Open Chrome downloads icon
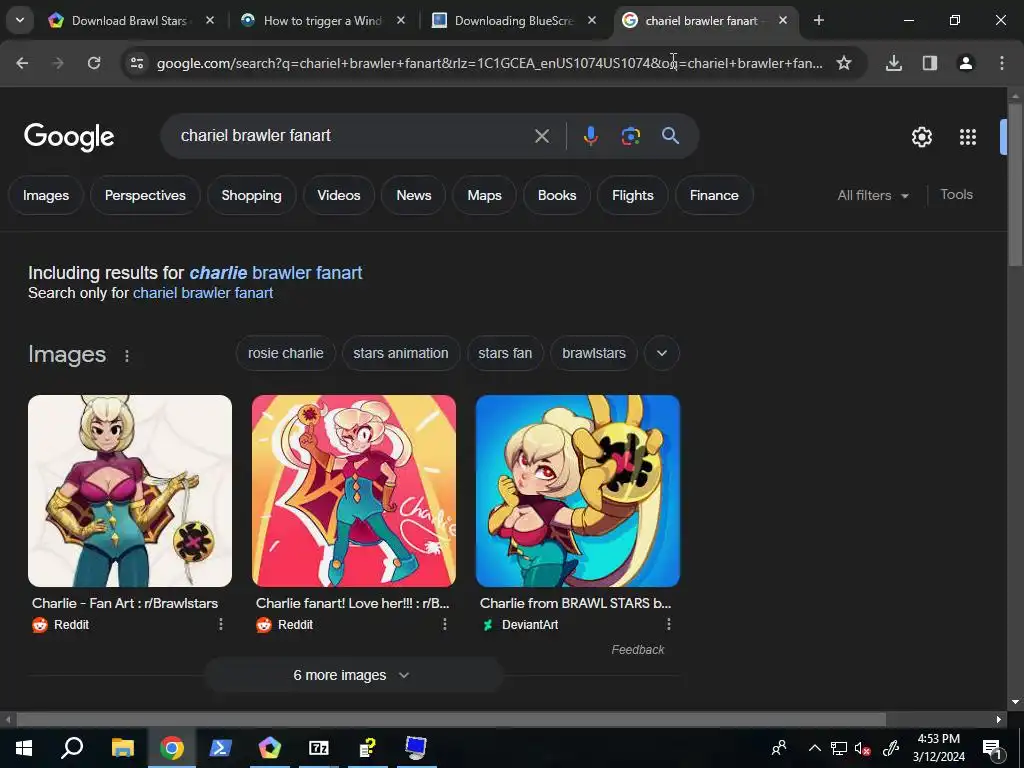The image size is (1024, 768). pyautogui.click(x=893, y=63)
